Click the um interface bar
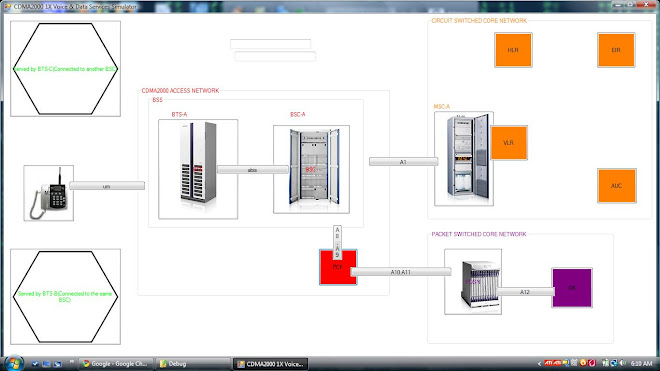This screenshot has height=371, width=660. [x=107, y=186]
